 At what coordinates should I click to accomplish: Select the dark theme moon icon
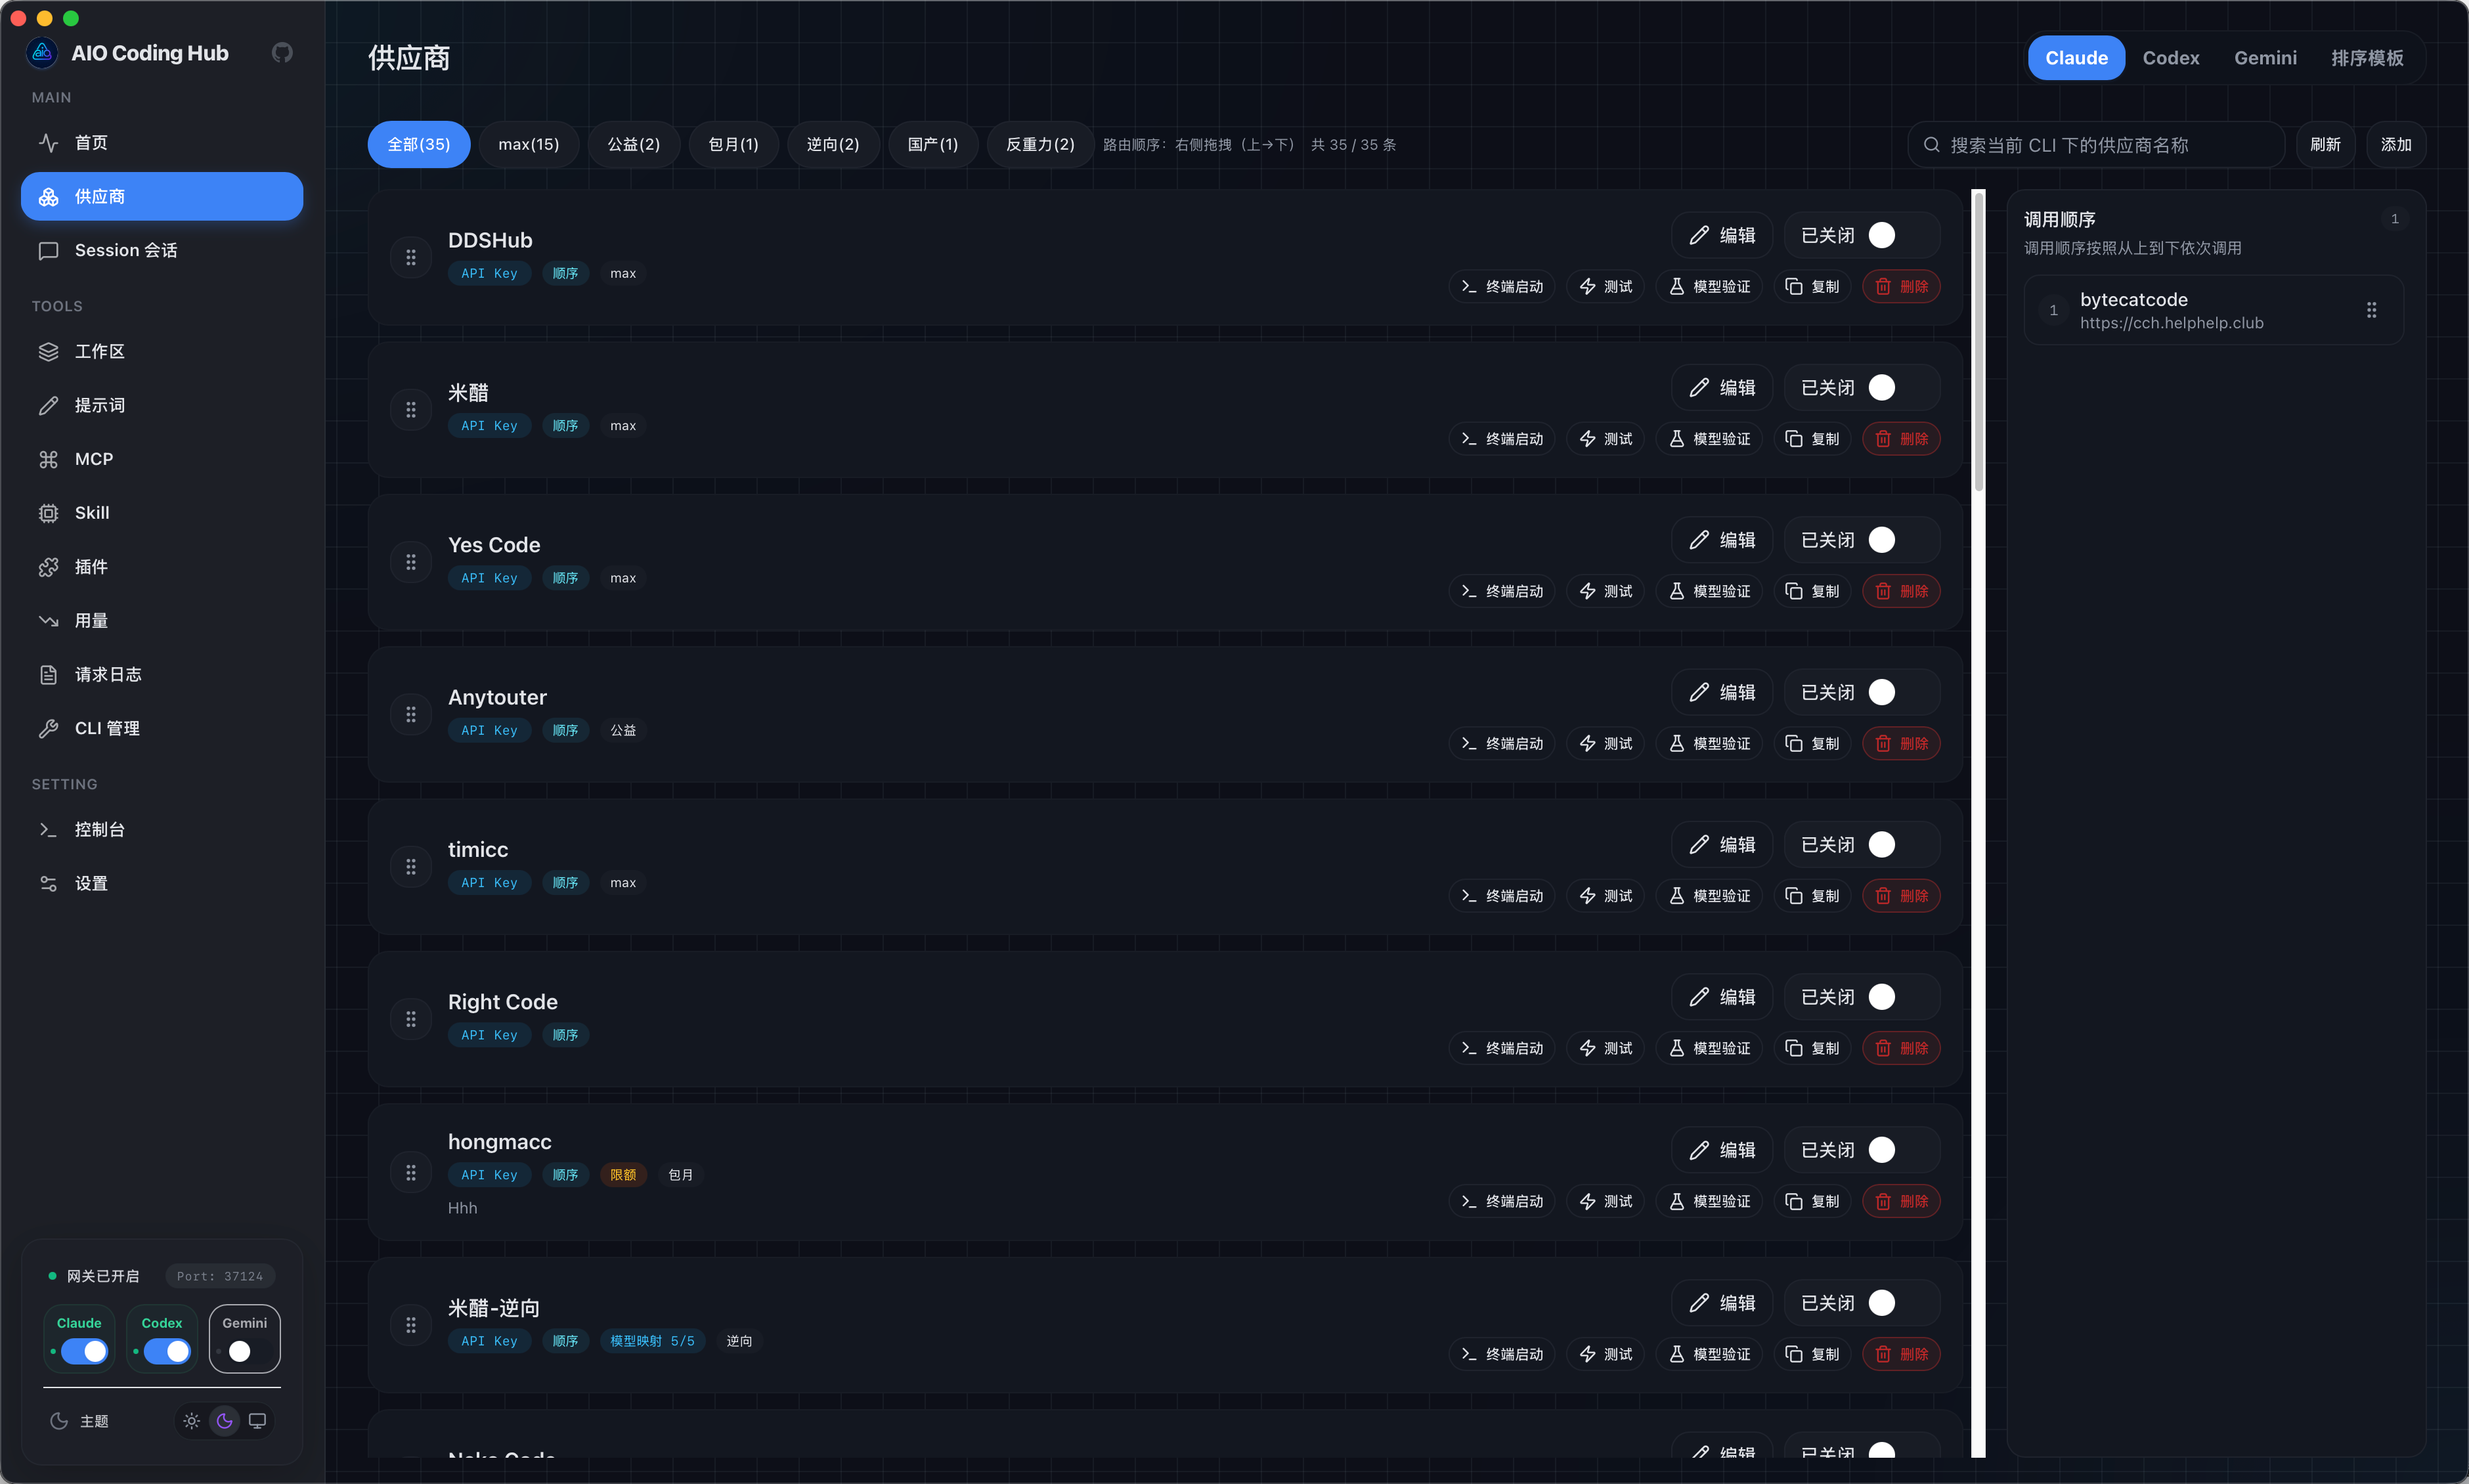(x=225, y=1421)
